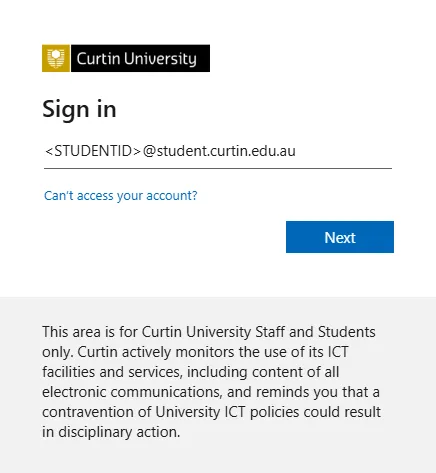436x473 pixels.
Task: Click the "facilities and services" text
Action: tap(112, 372)
